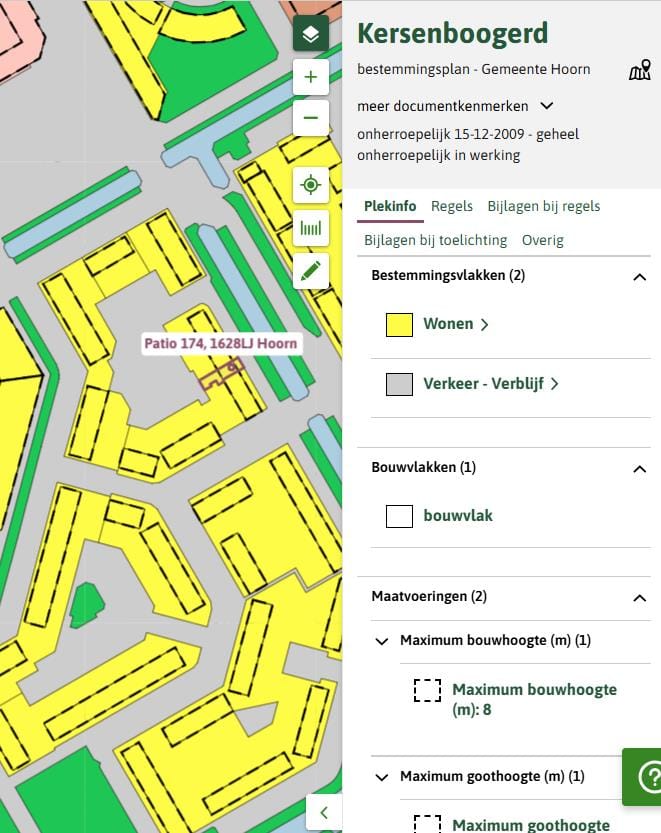Zoom out on the map
Screen dimensions: 661x833
[x=310, y=118]
